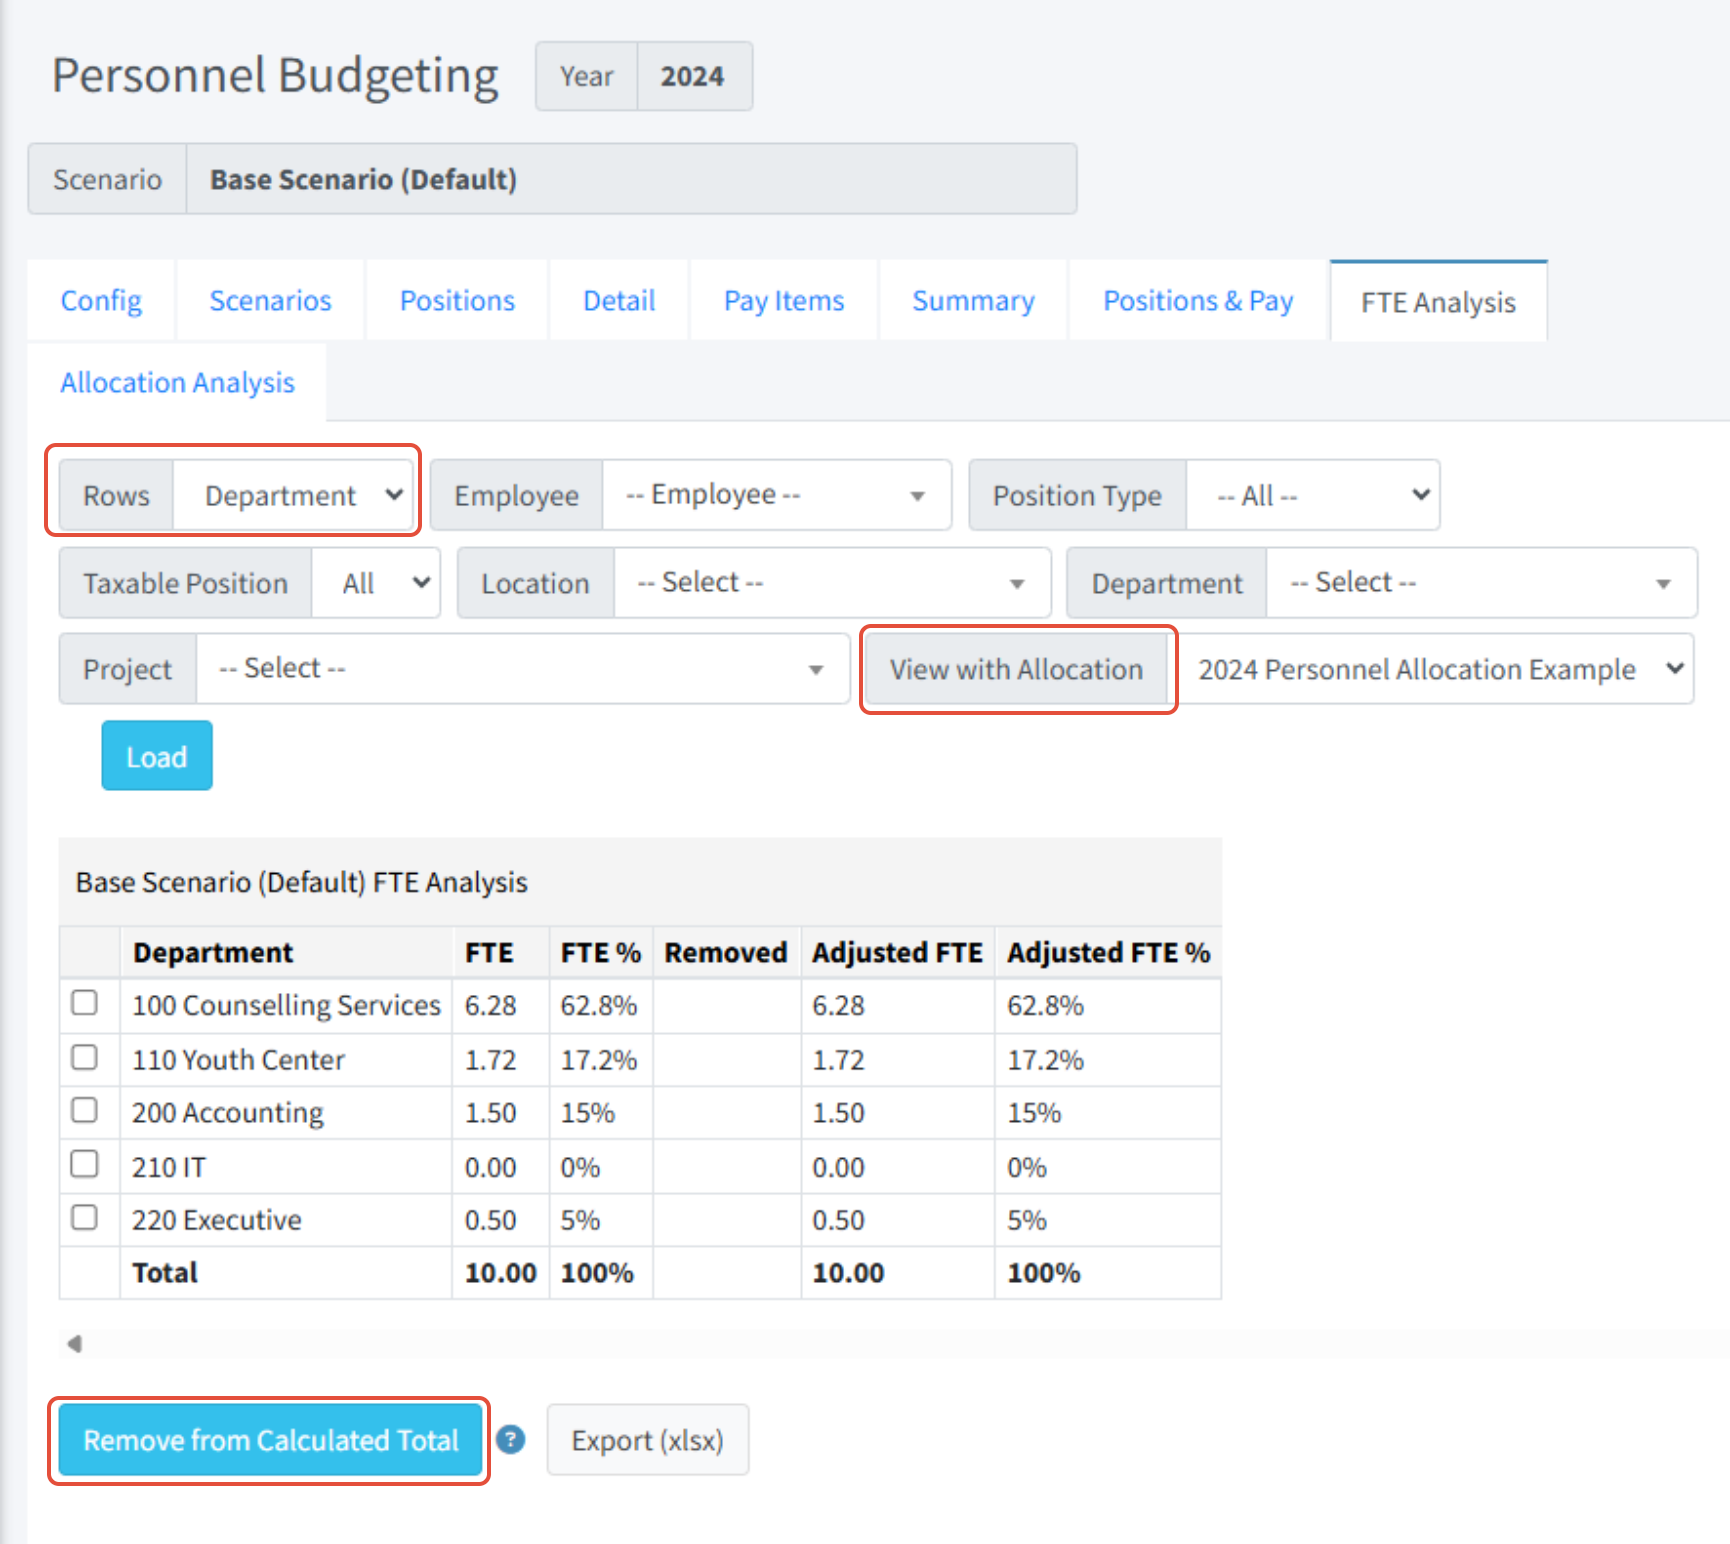
Task: Switch to the Pay Items tab
Action: (x=784, y=301)
